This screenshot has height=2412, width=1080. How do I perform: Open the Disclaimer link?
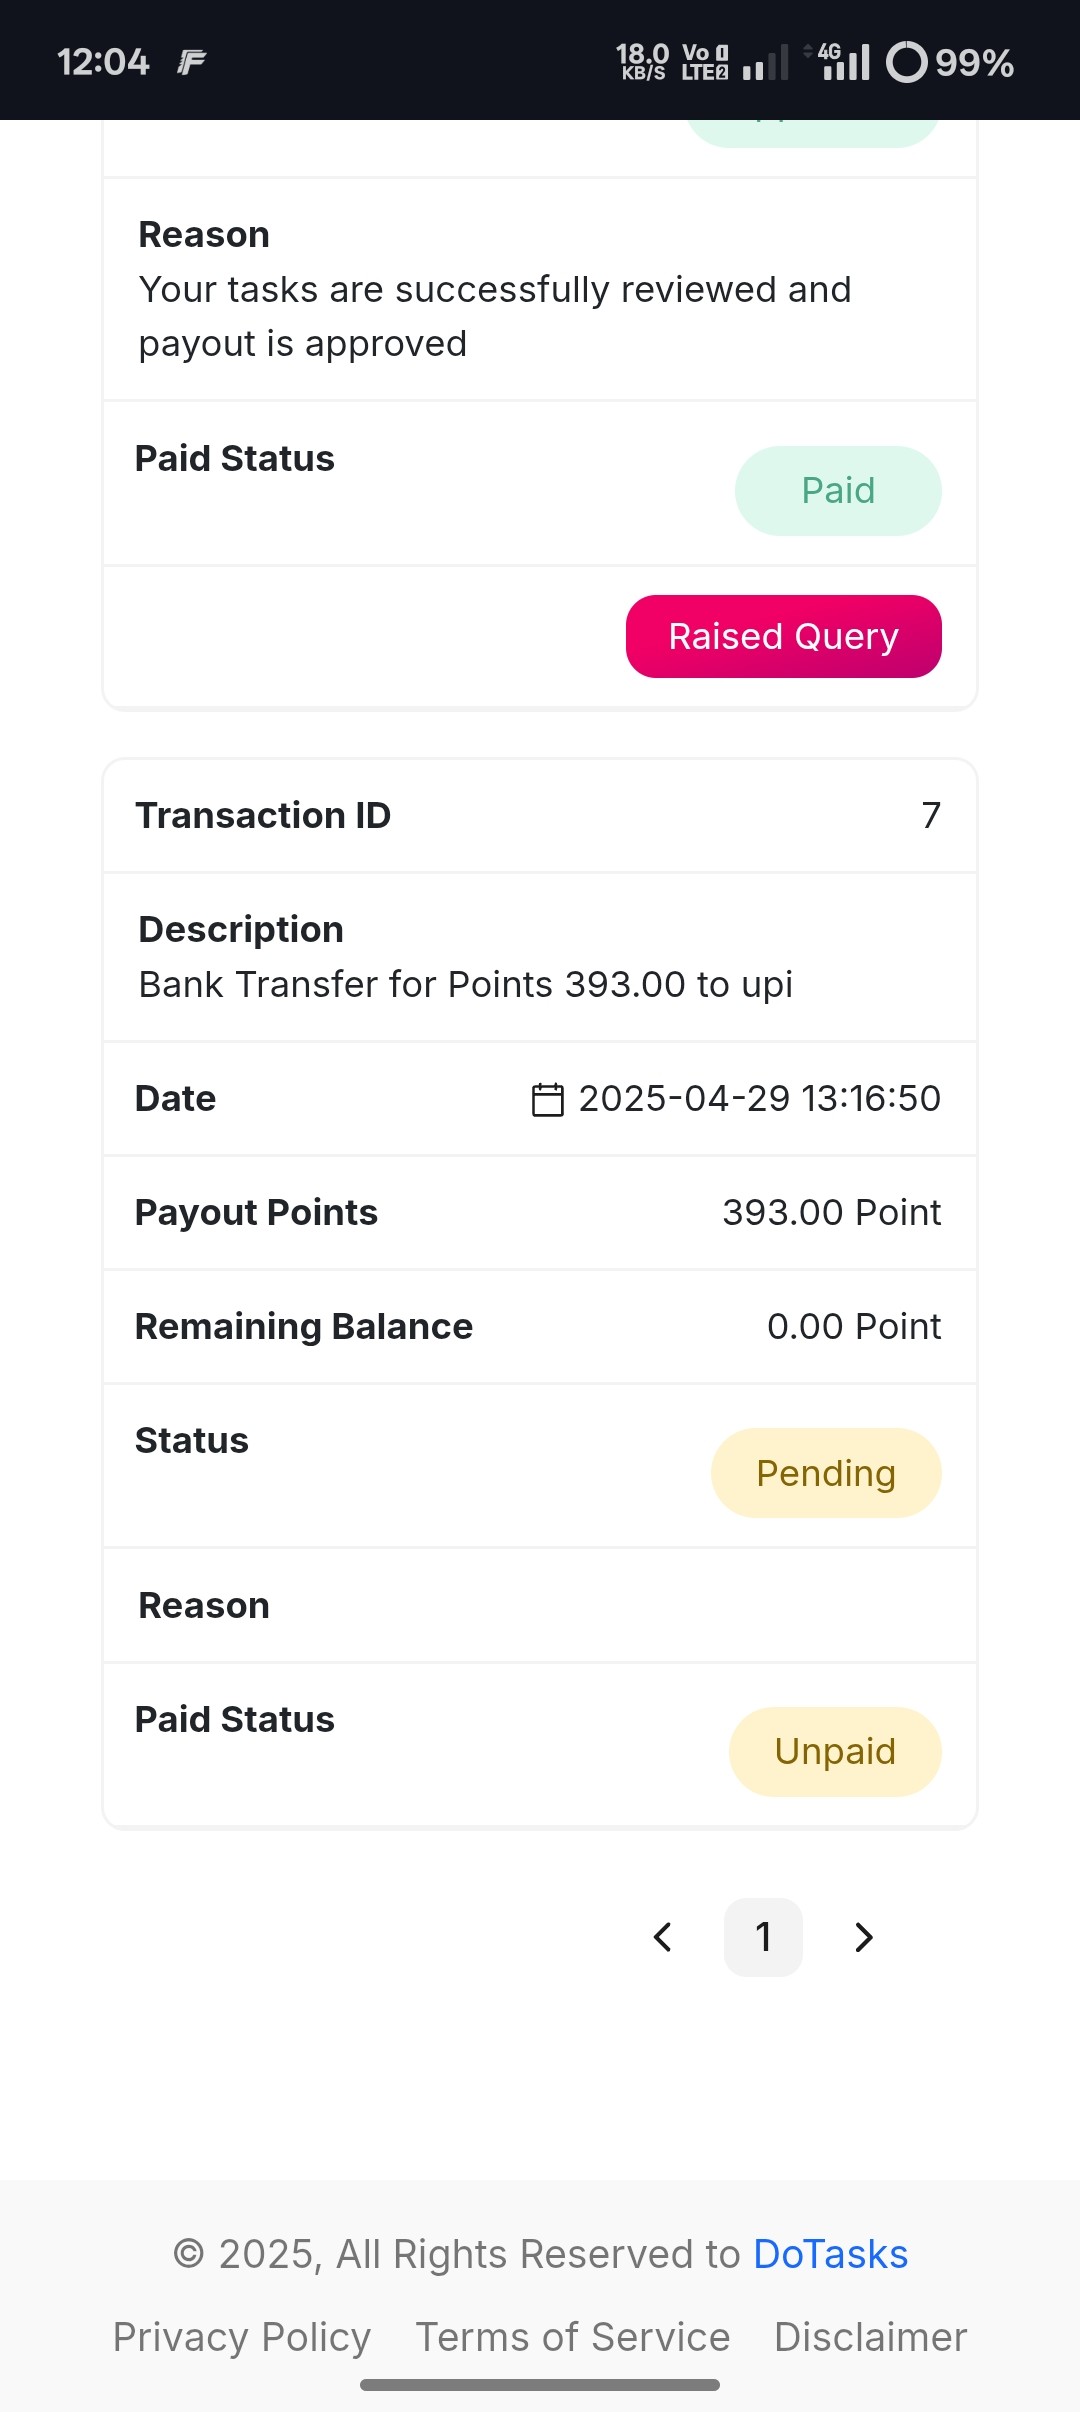tap(871, 2338)
